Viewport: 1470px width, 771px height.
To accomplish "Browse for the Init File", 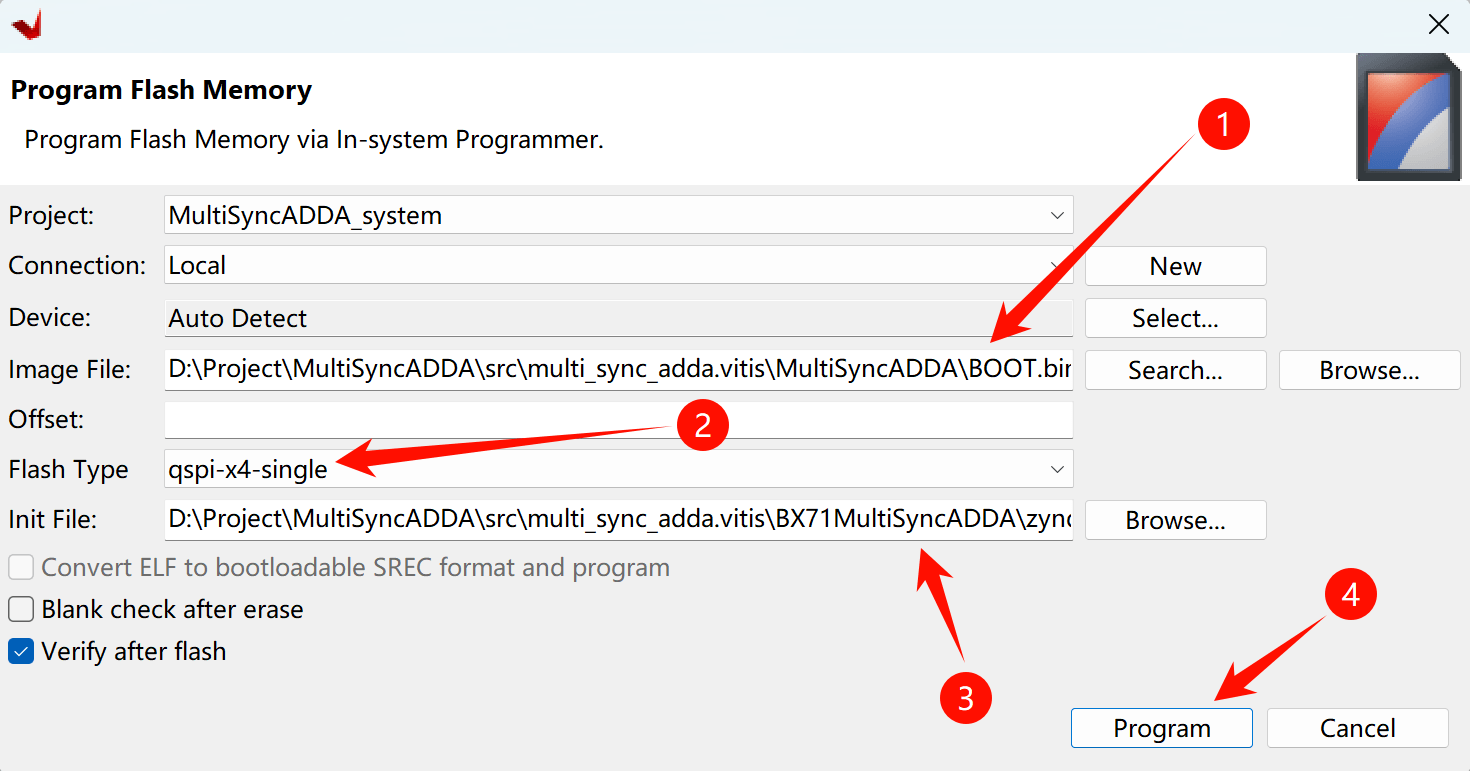I will tap(1175, 520).
